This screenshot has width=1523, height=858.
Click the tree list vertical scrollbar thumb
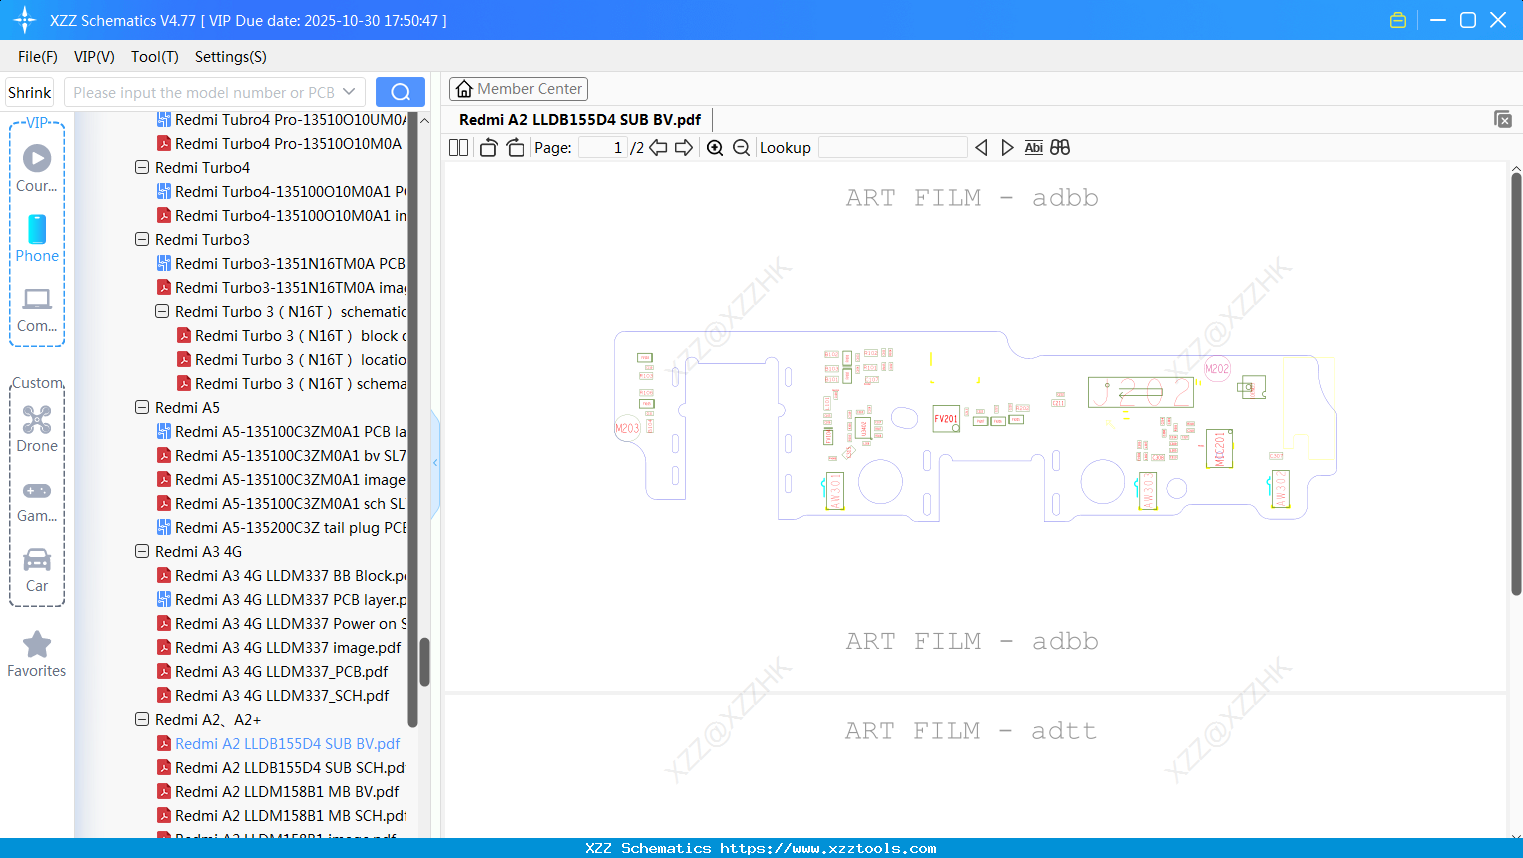[x=424, y=662]
